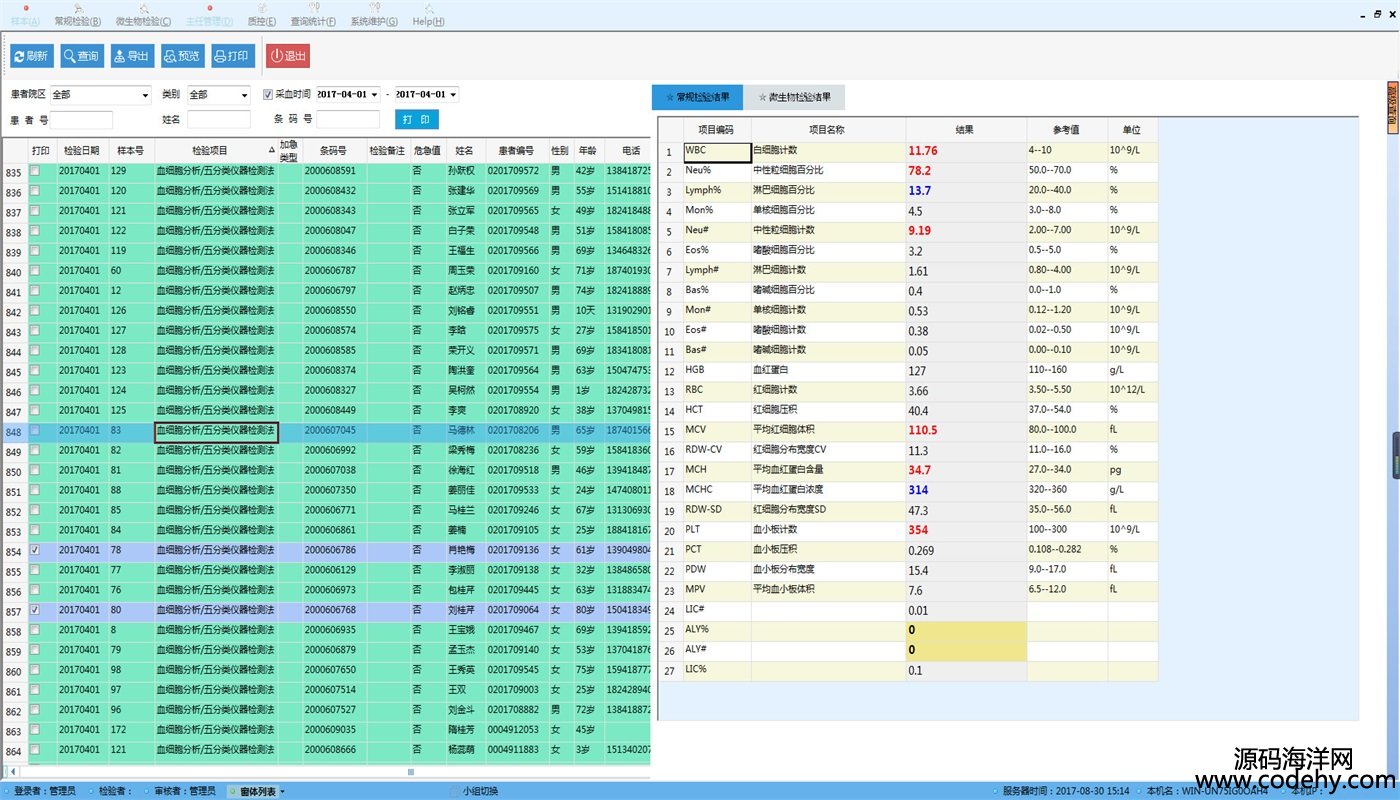The width and height of the screenshot is (1400, 800).
Task: Click the 姓名 input field
Action: [x=219, y=120]
